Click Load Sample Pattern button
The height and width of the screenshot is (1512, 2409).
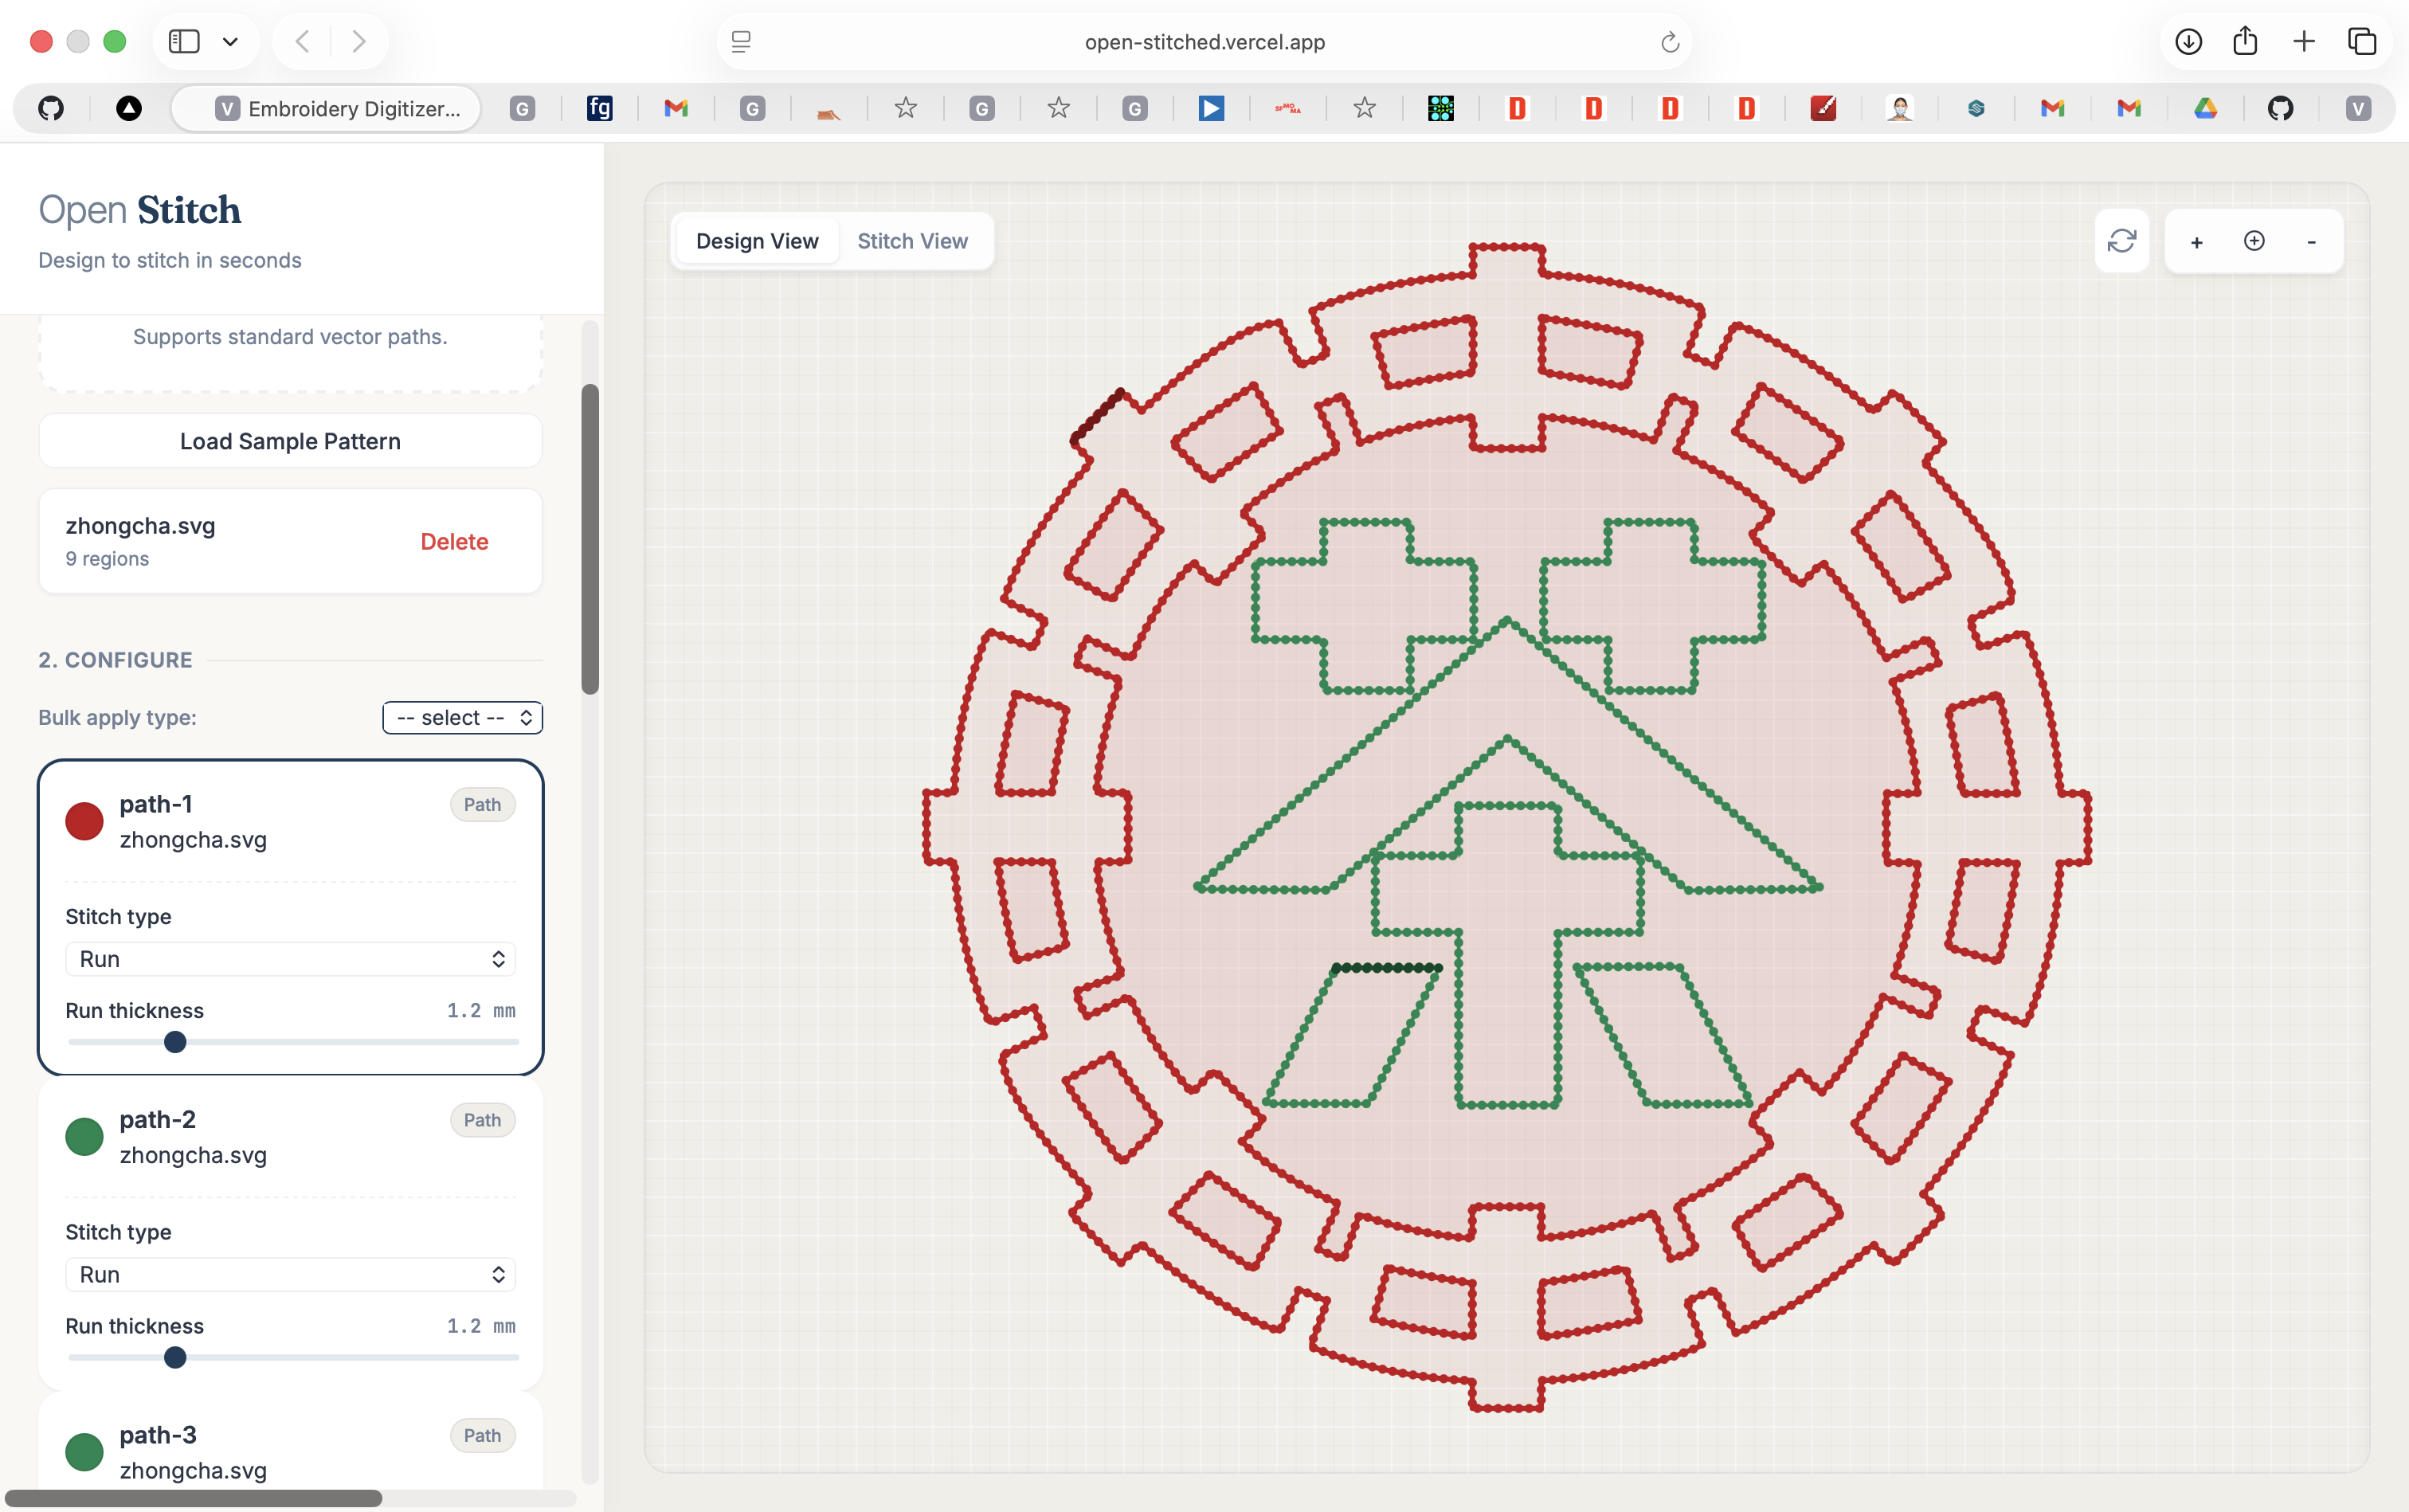[290, 441]
